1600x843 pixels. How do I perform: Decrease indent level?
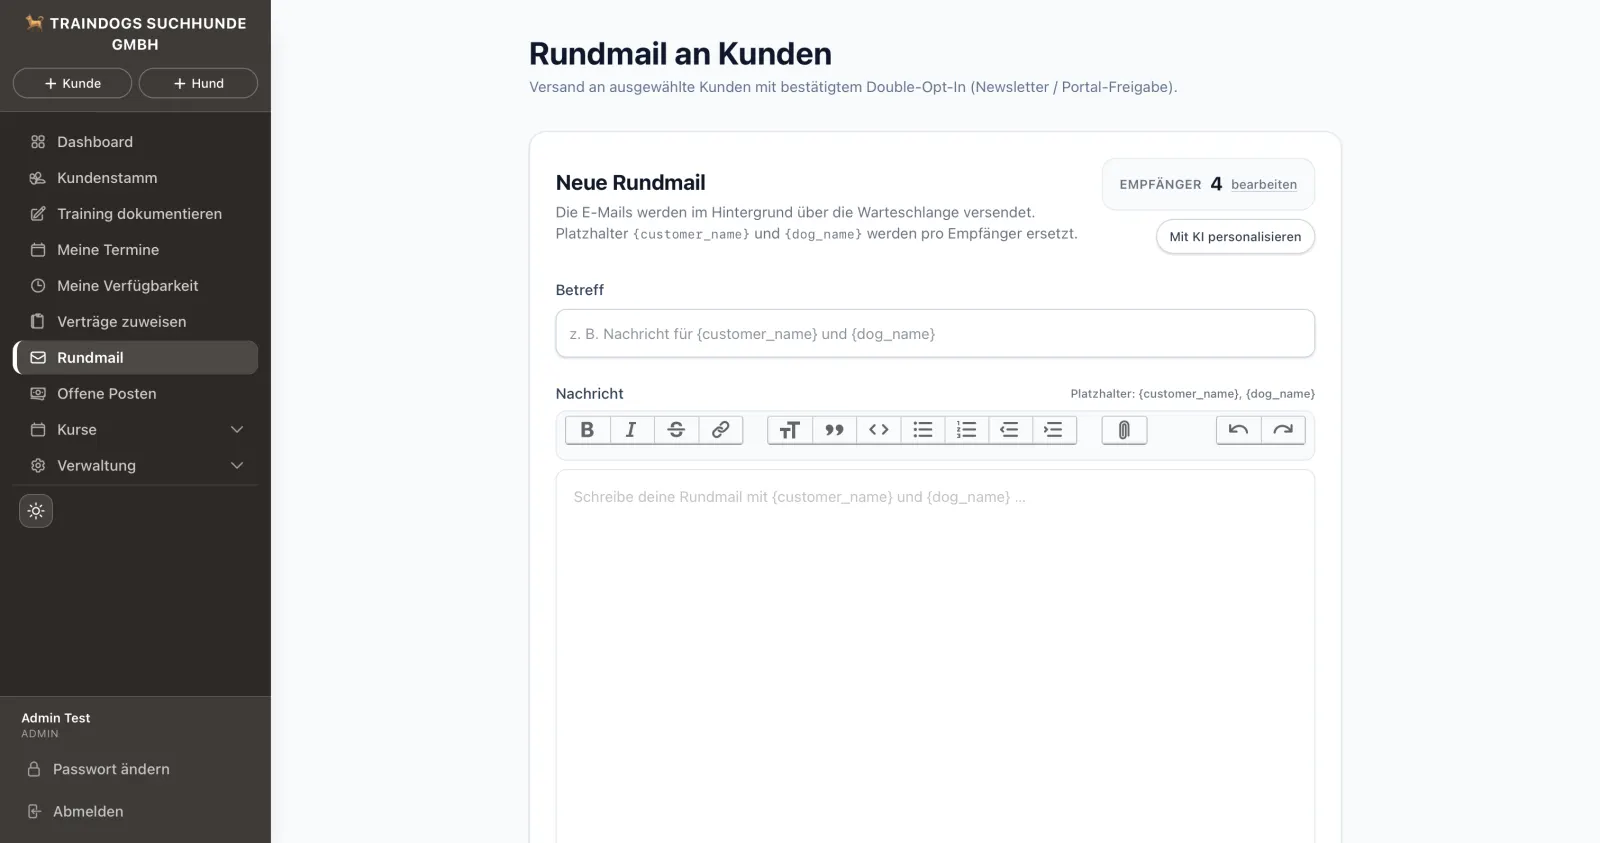1010,430
